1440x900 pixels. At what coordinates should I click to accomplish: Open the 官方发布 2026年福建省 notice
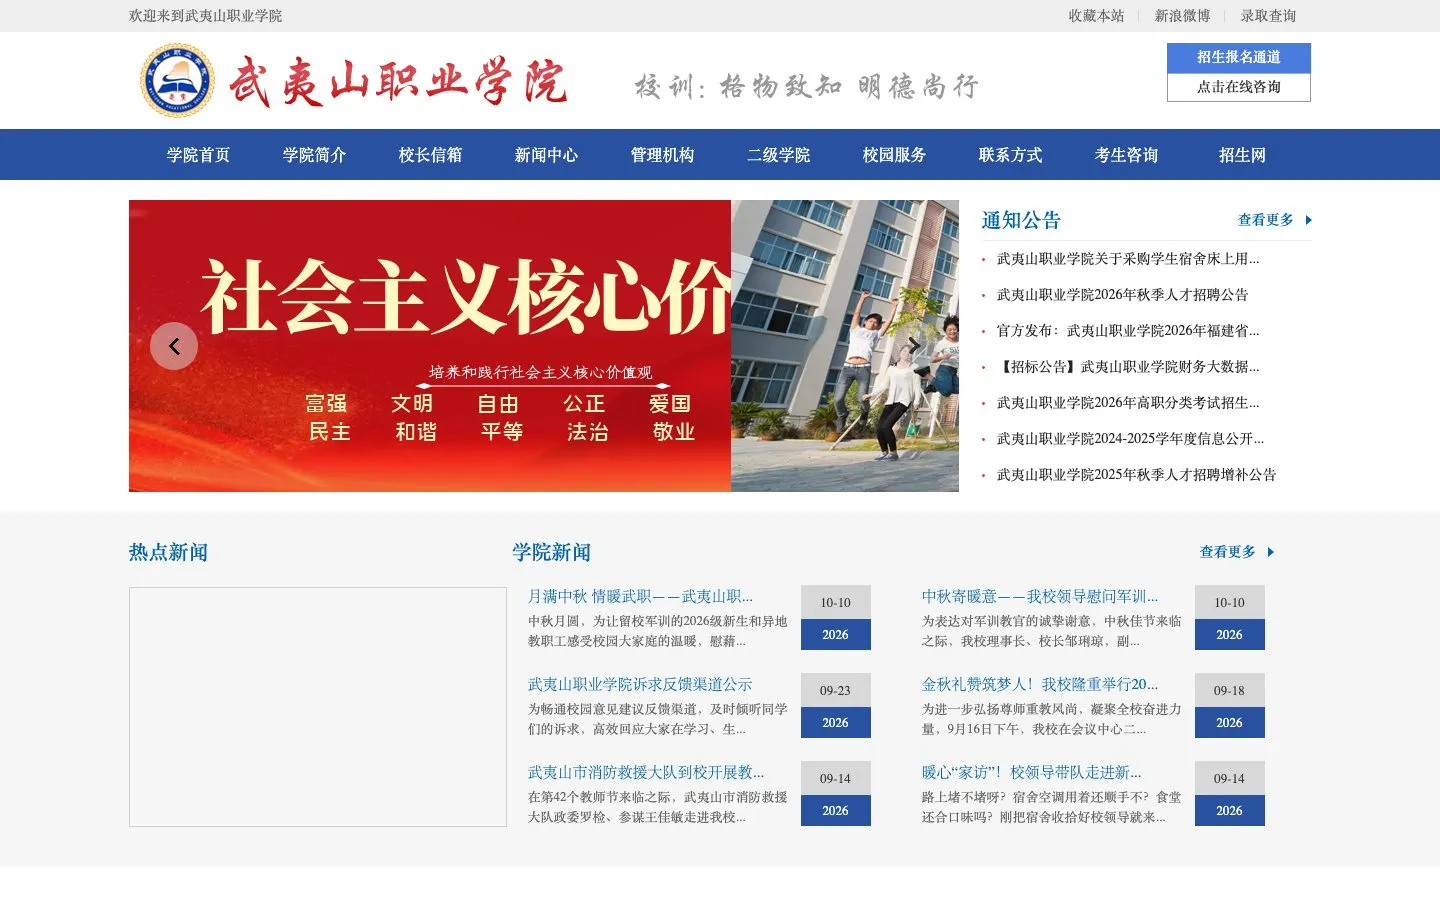(1128, 331)
